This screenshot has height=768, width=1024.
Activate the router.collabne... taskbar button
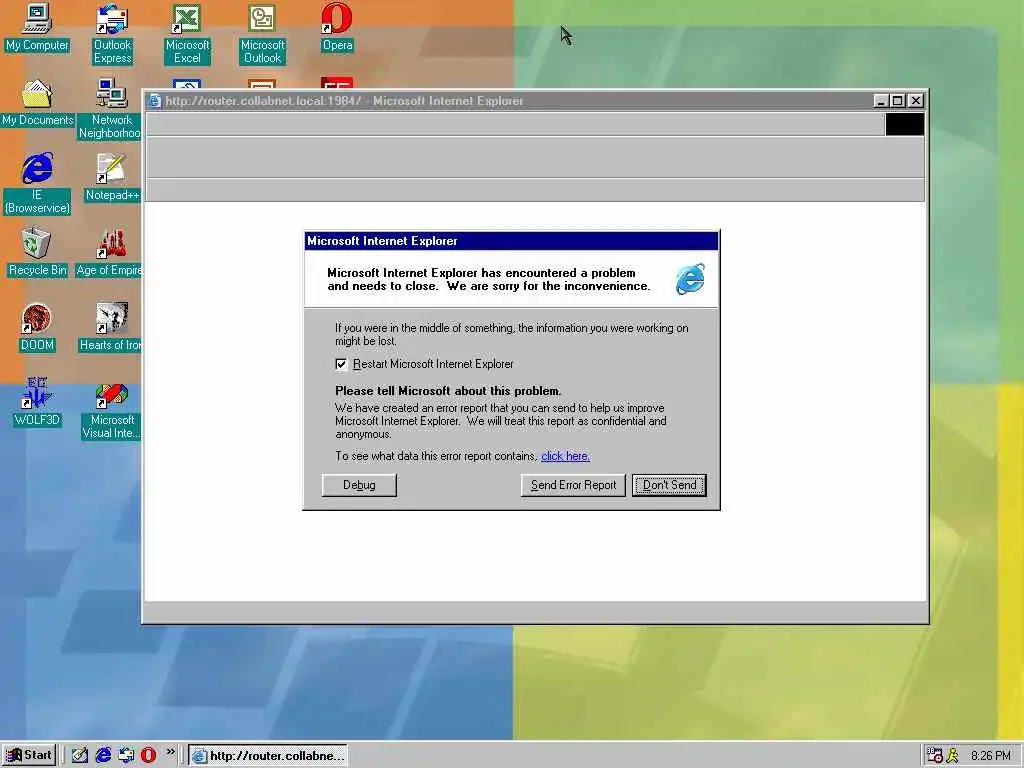pos(268,756)
